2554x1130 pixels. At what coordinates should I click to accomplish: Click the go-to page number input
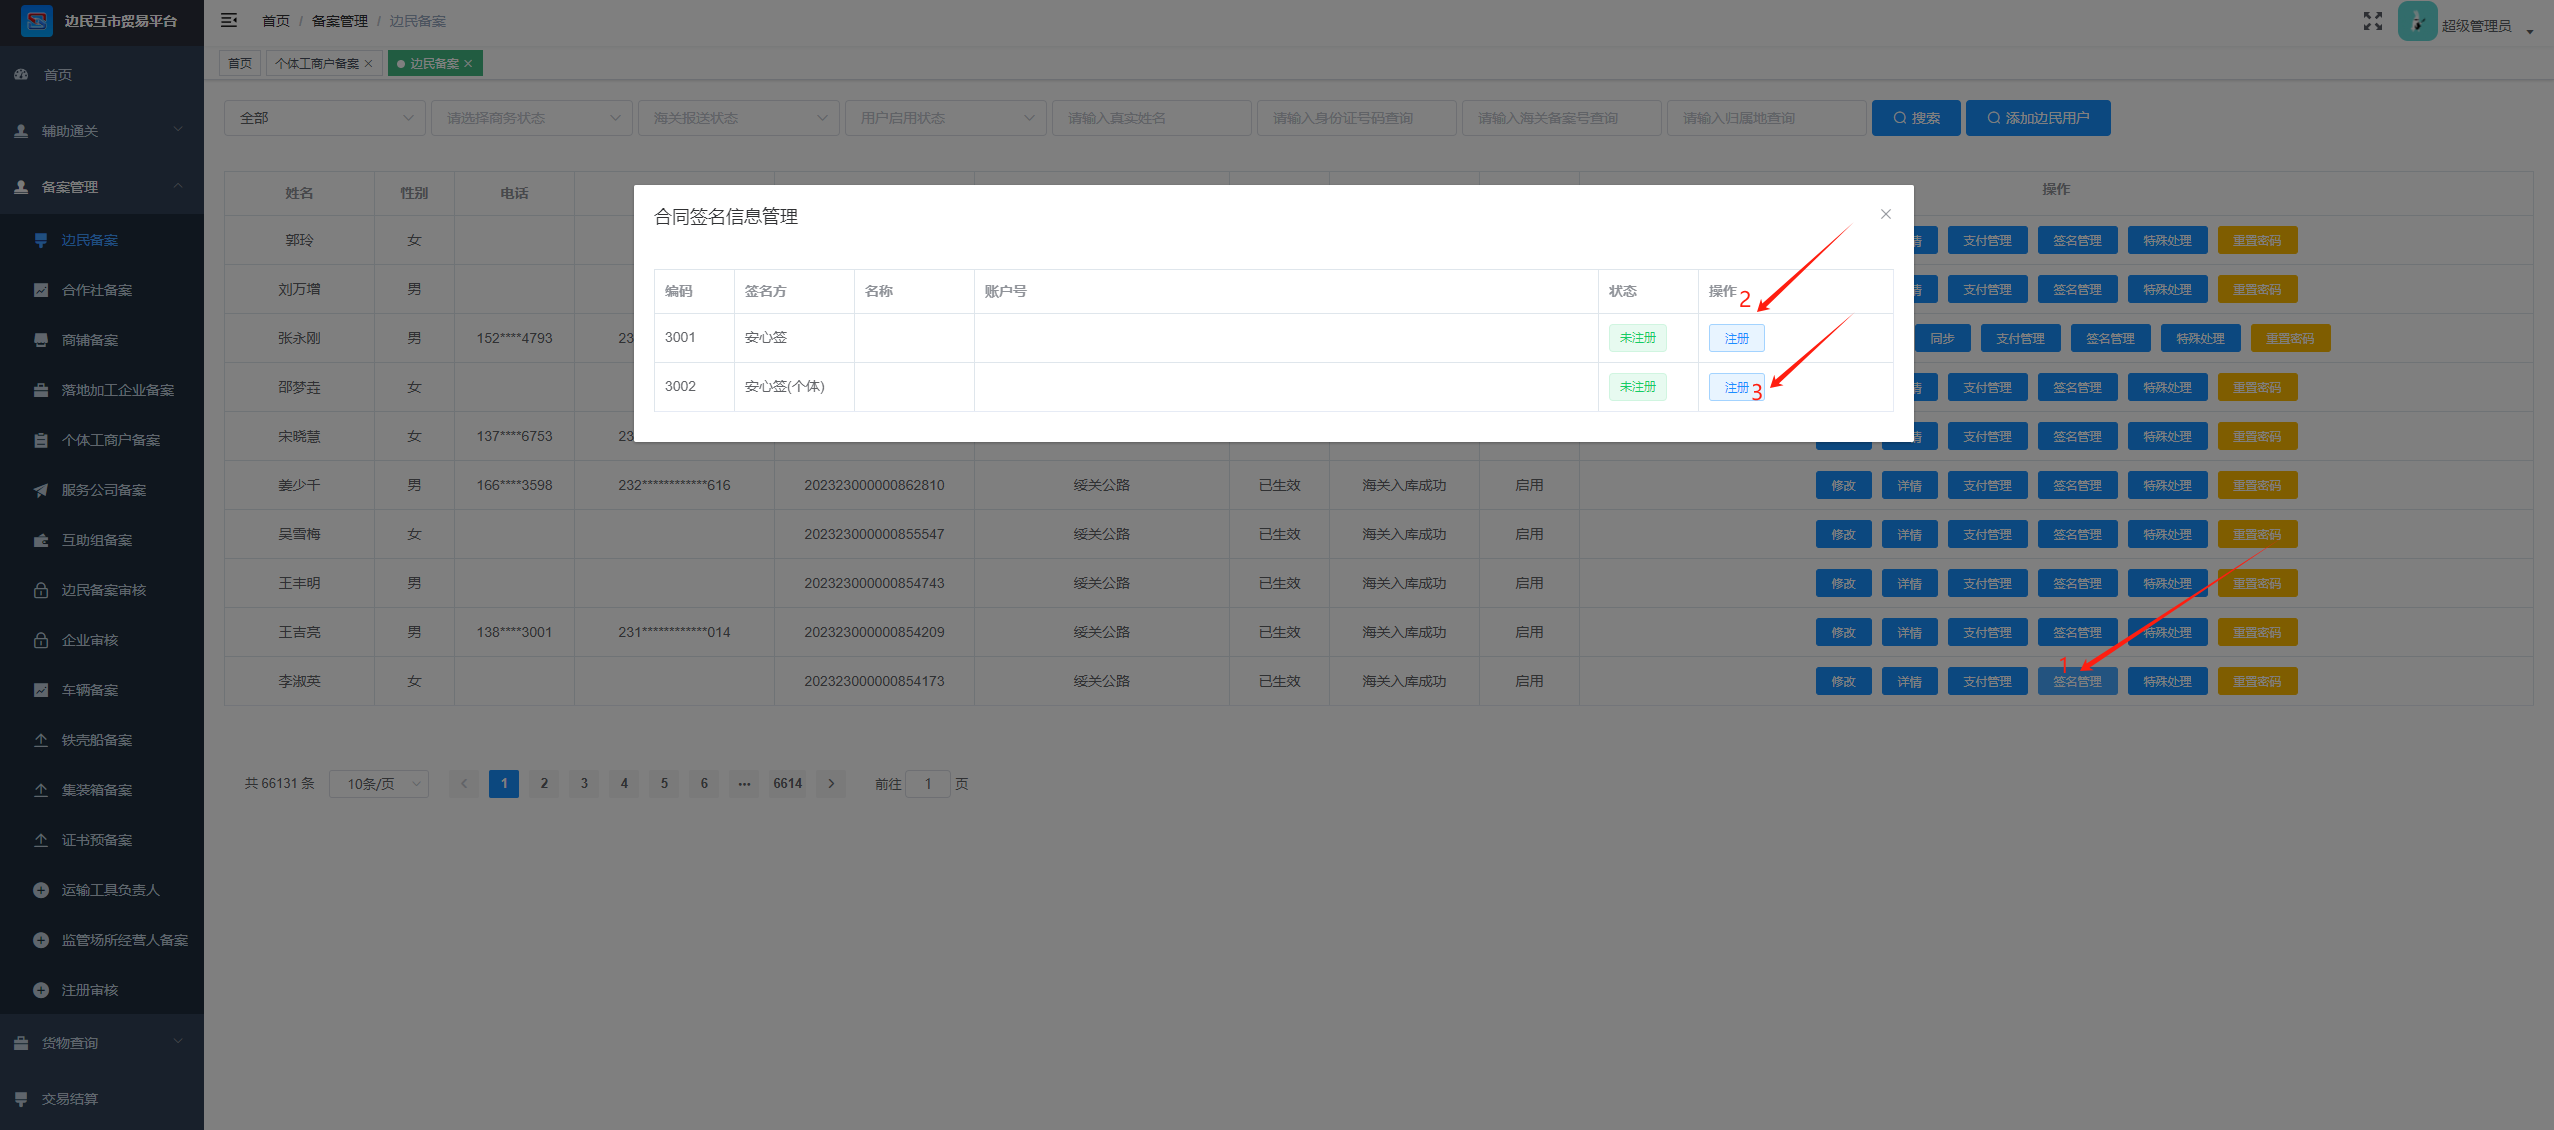click(x=928, y=784)
